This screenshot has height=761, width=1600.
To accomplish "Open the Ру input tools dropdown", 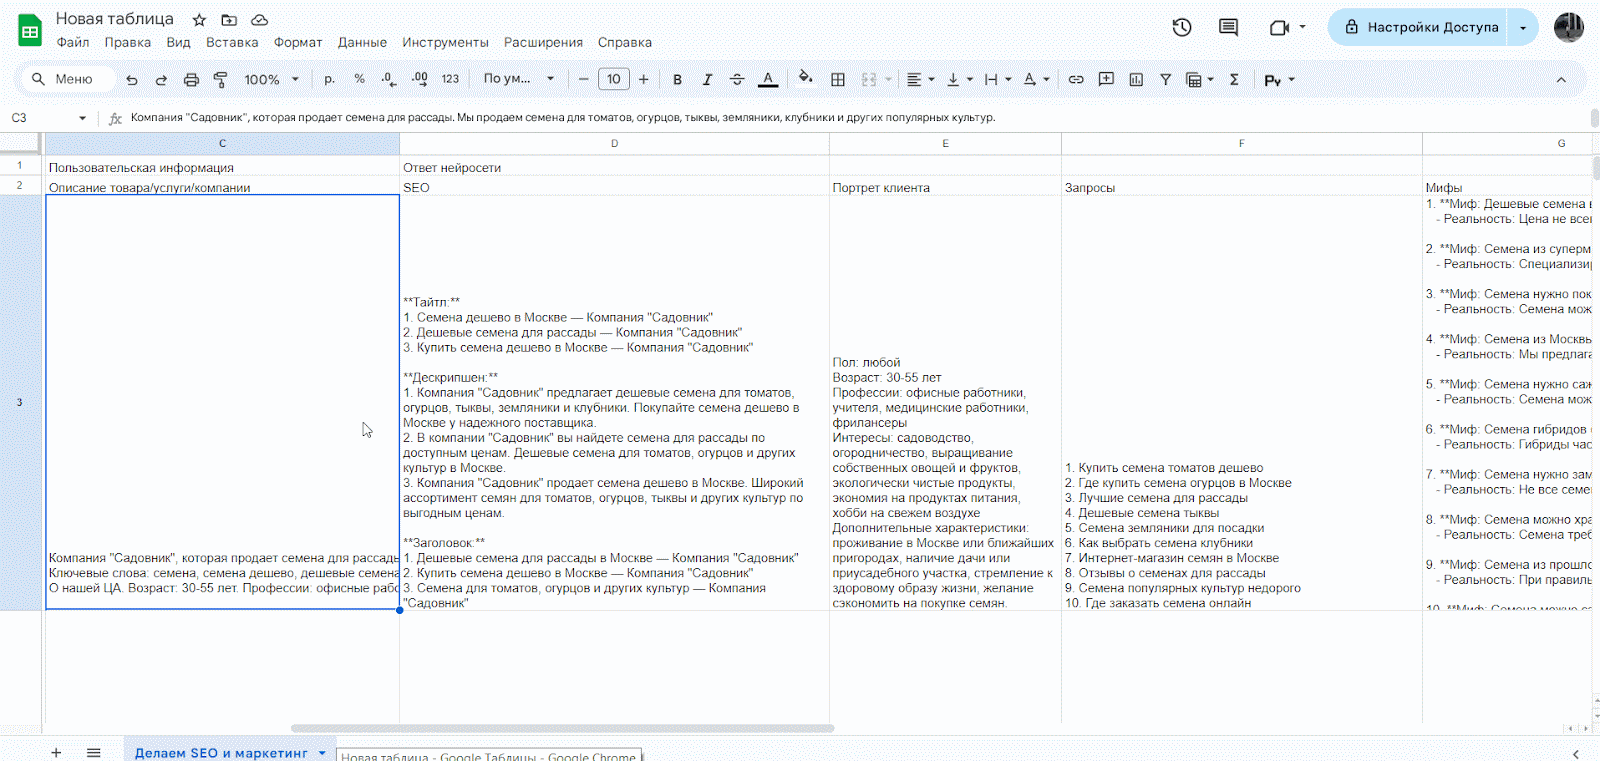I will tap(1279, 80).
